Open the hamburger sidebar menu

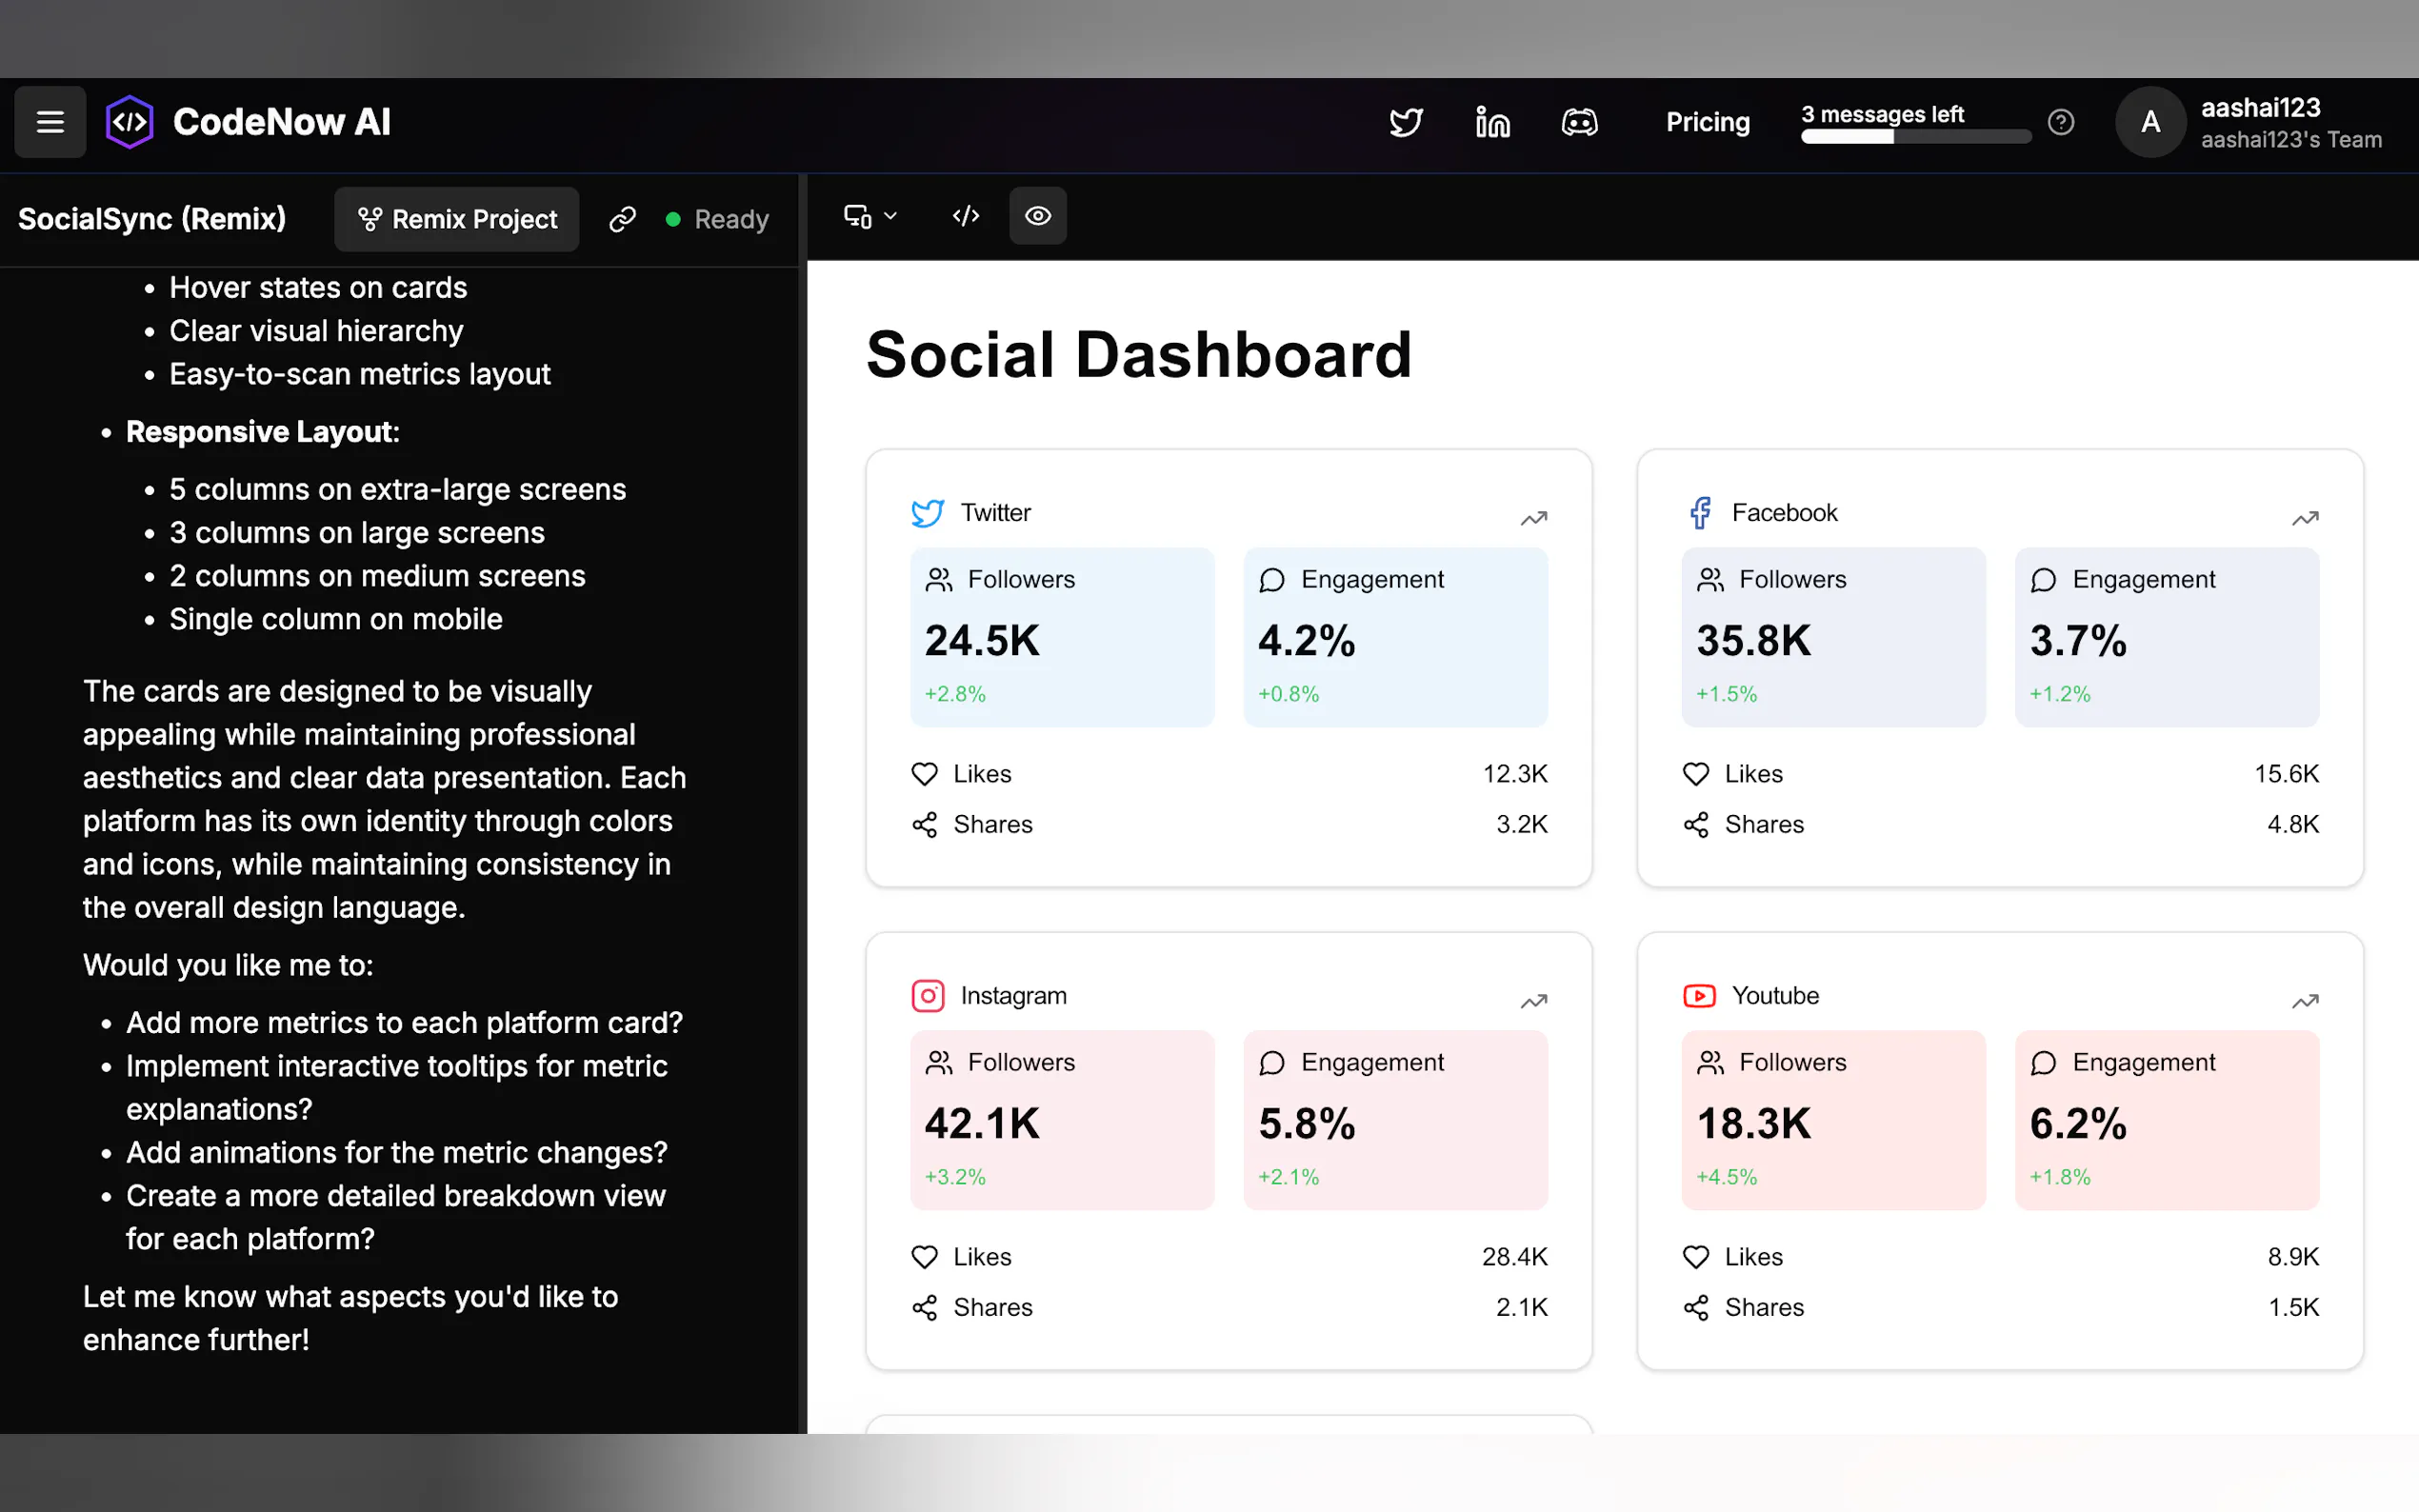point(50,122)
